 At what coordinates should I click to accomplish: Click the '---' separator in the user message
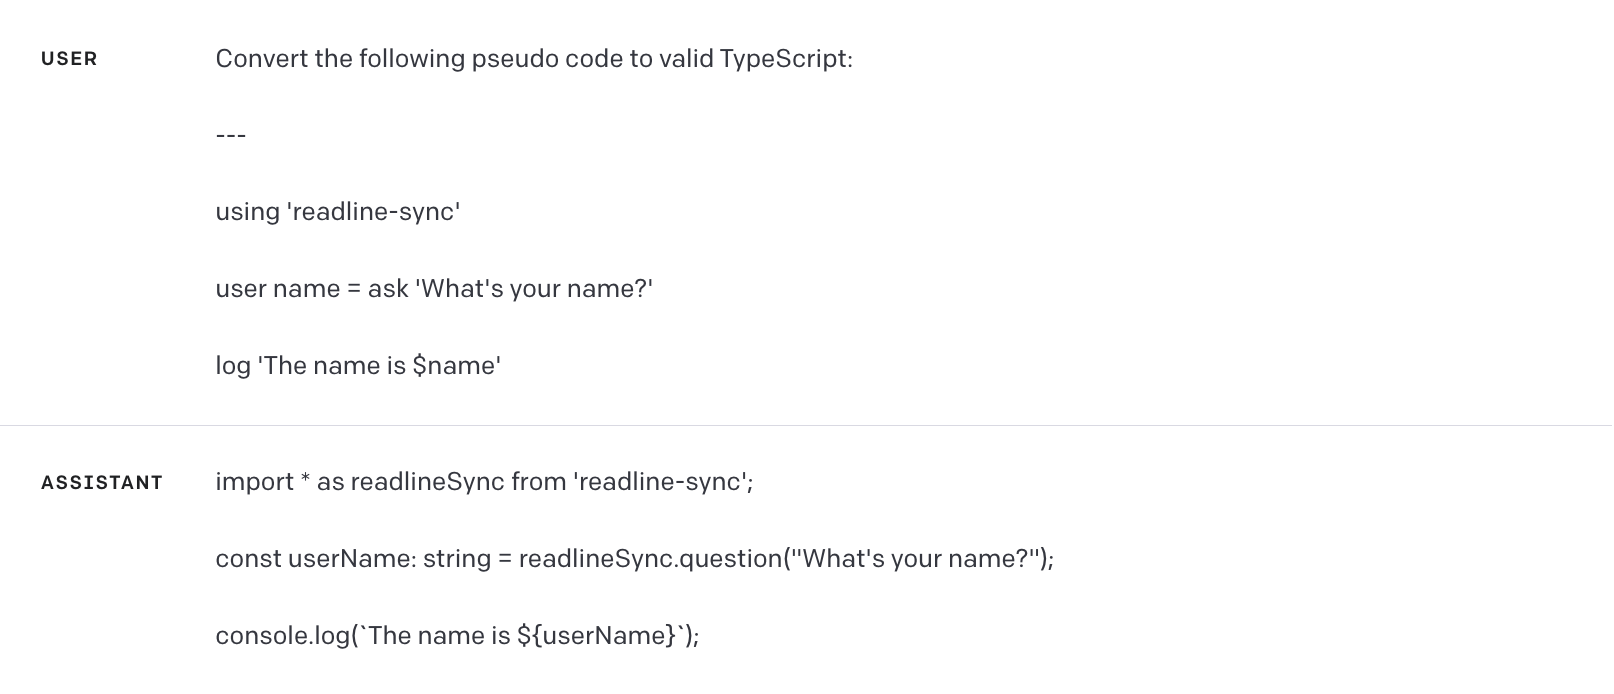(x=231, y=135)
